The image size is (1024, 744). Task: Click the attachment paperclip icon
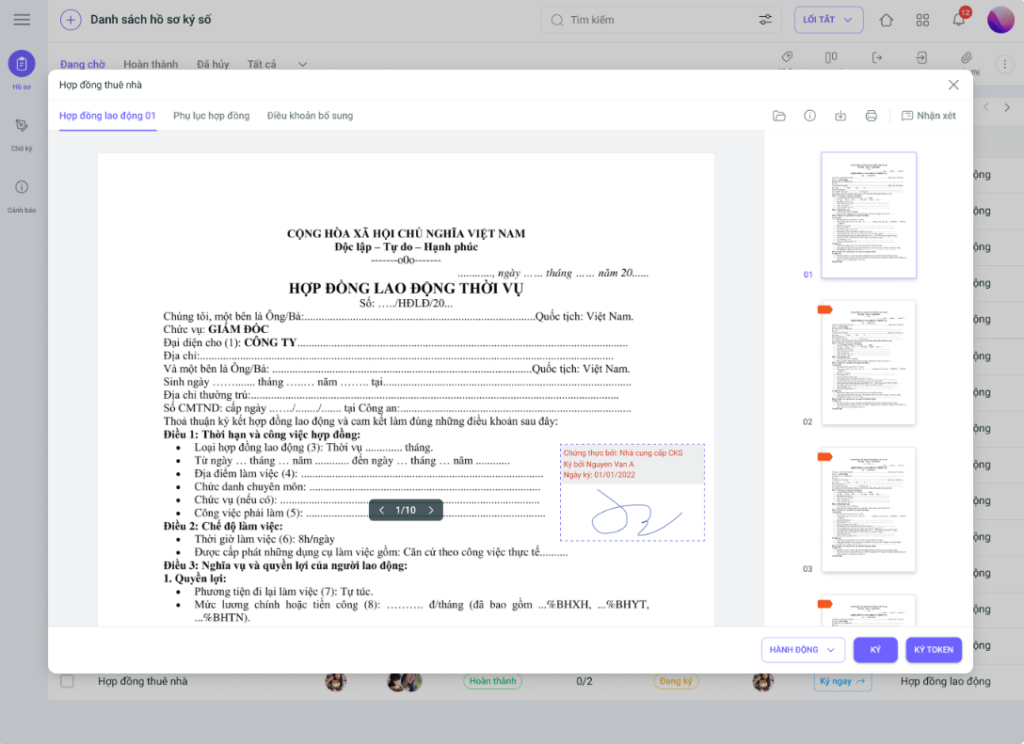[967, 57]
